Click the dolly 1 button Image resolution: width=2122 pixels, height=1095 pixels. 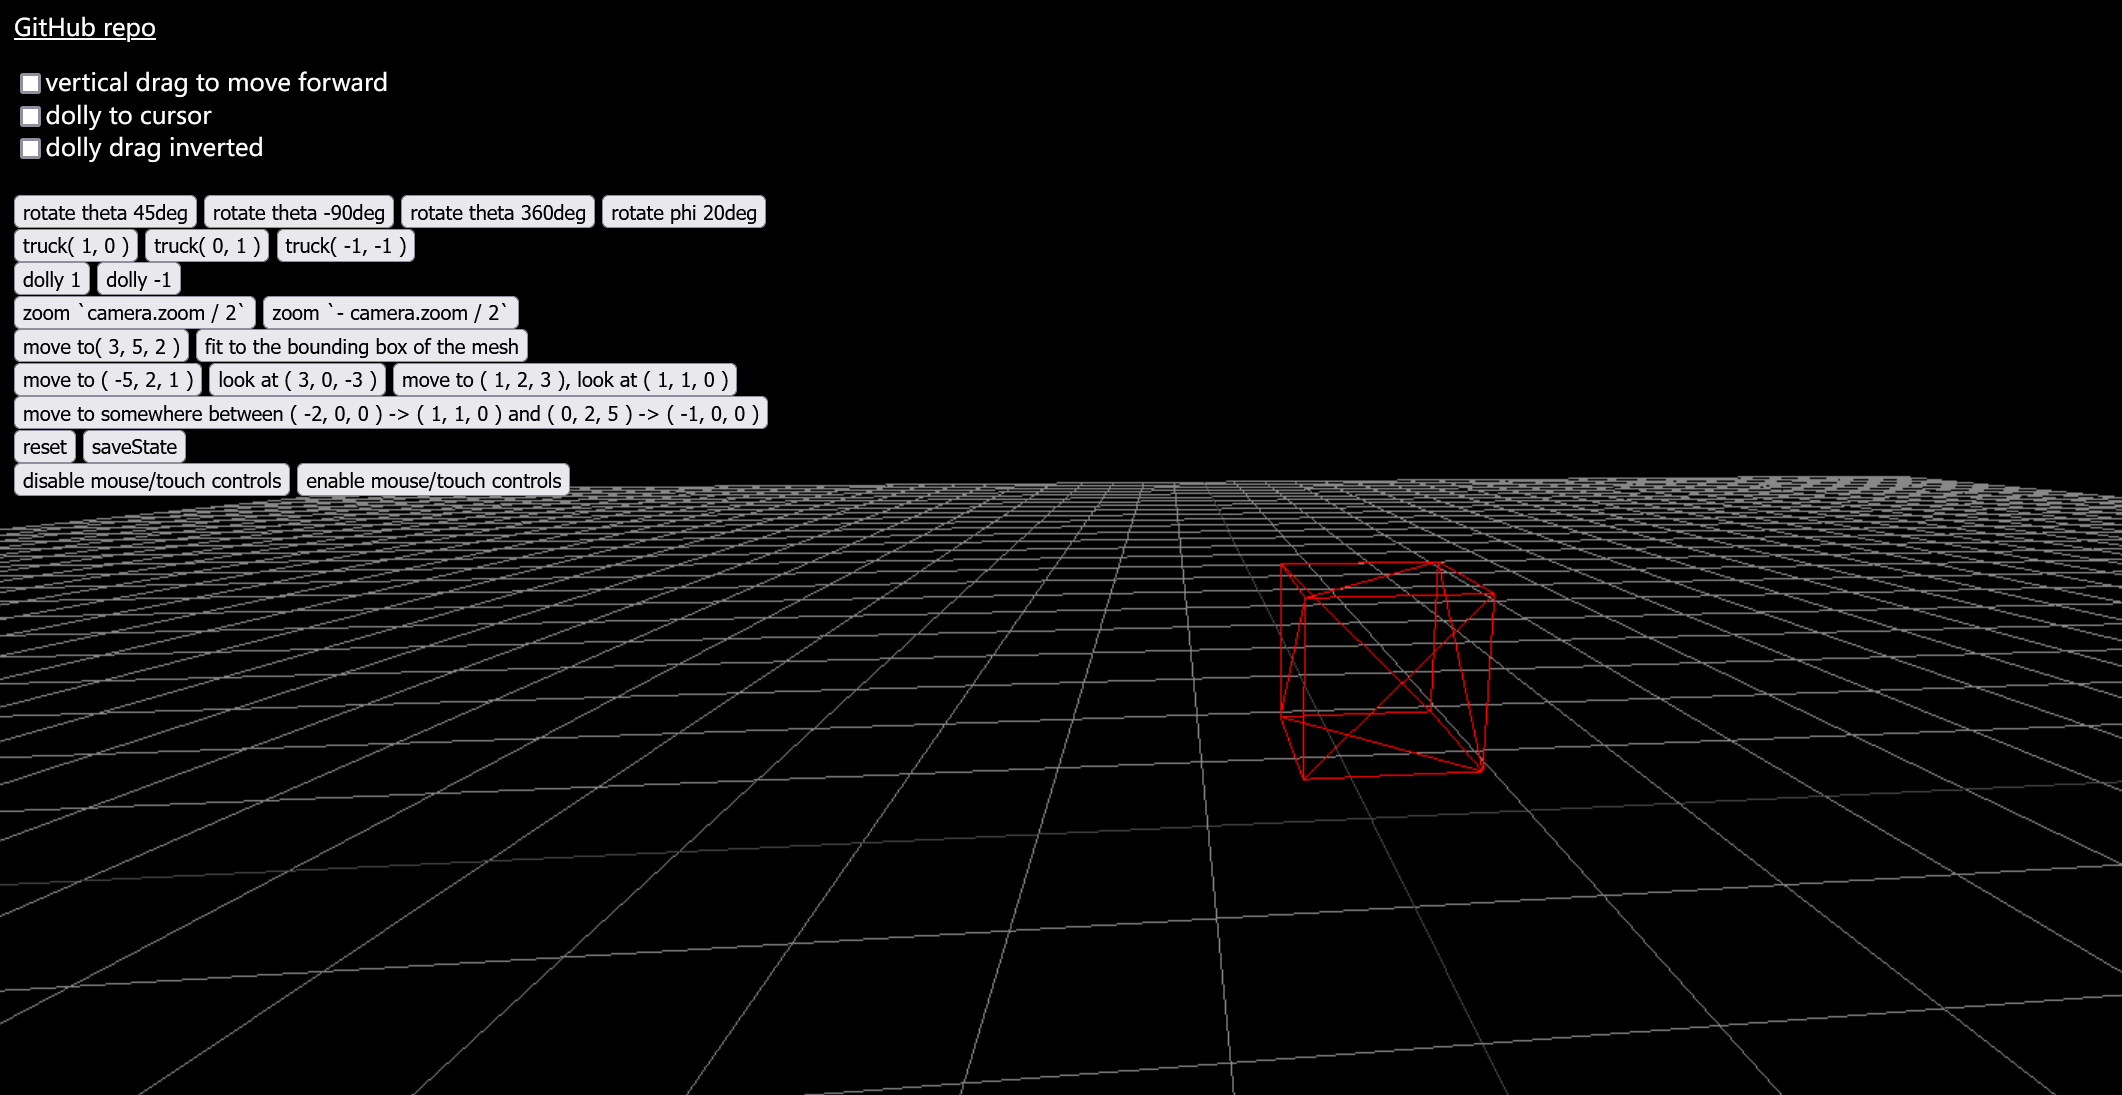(x=52, y=279)
